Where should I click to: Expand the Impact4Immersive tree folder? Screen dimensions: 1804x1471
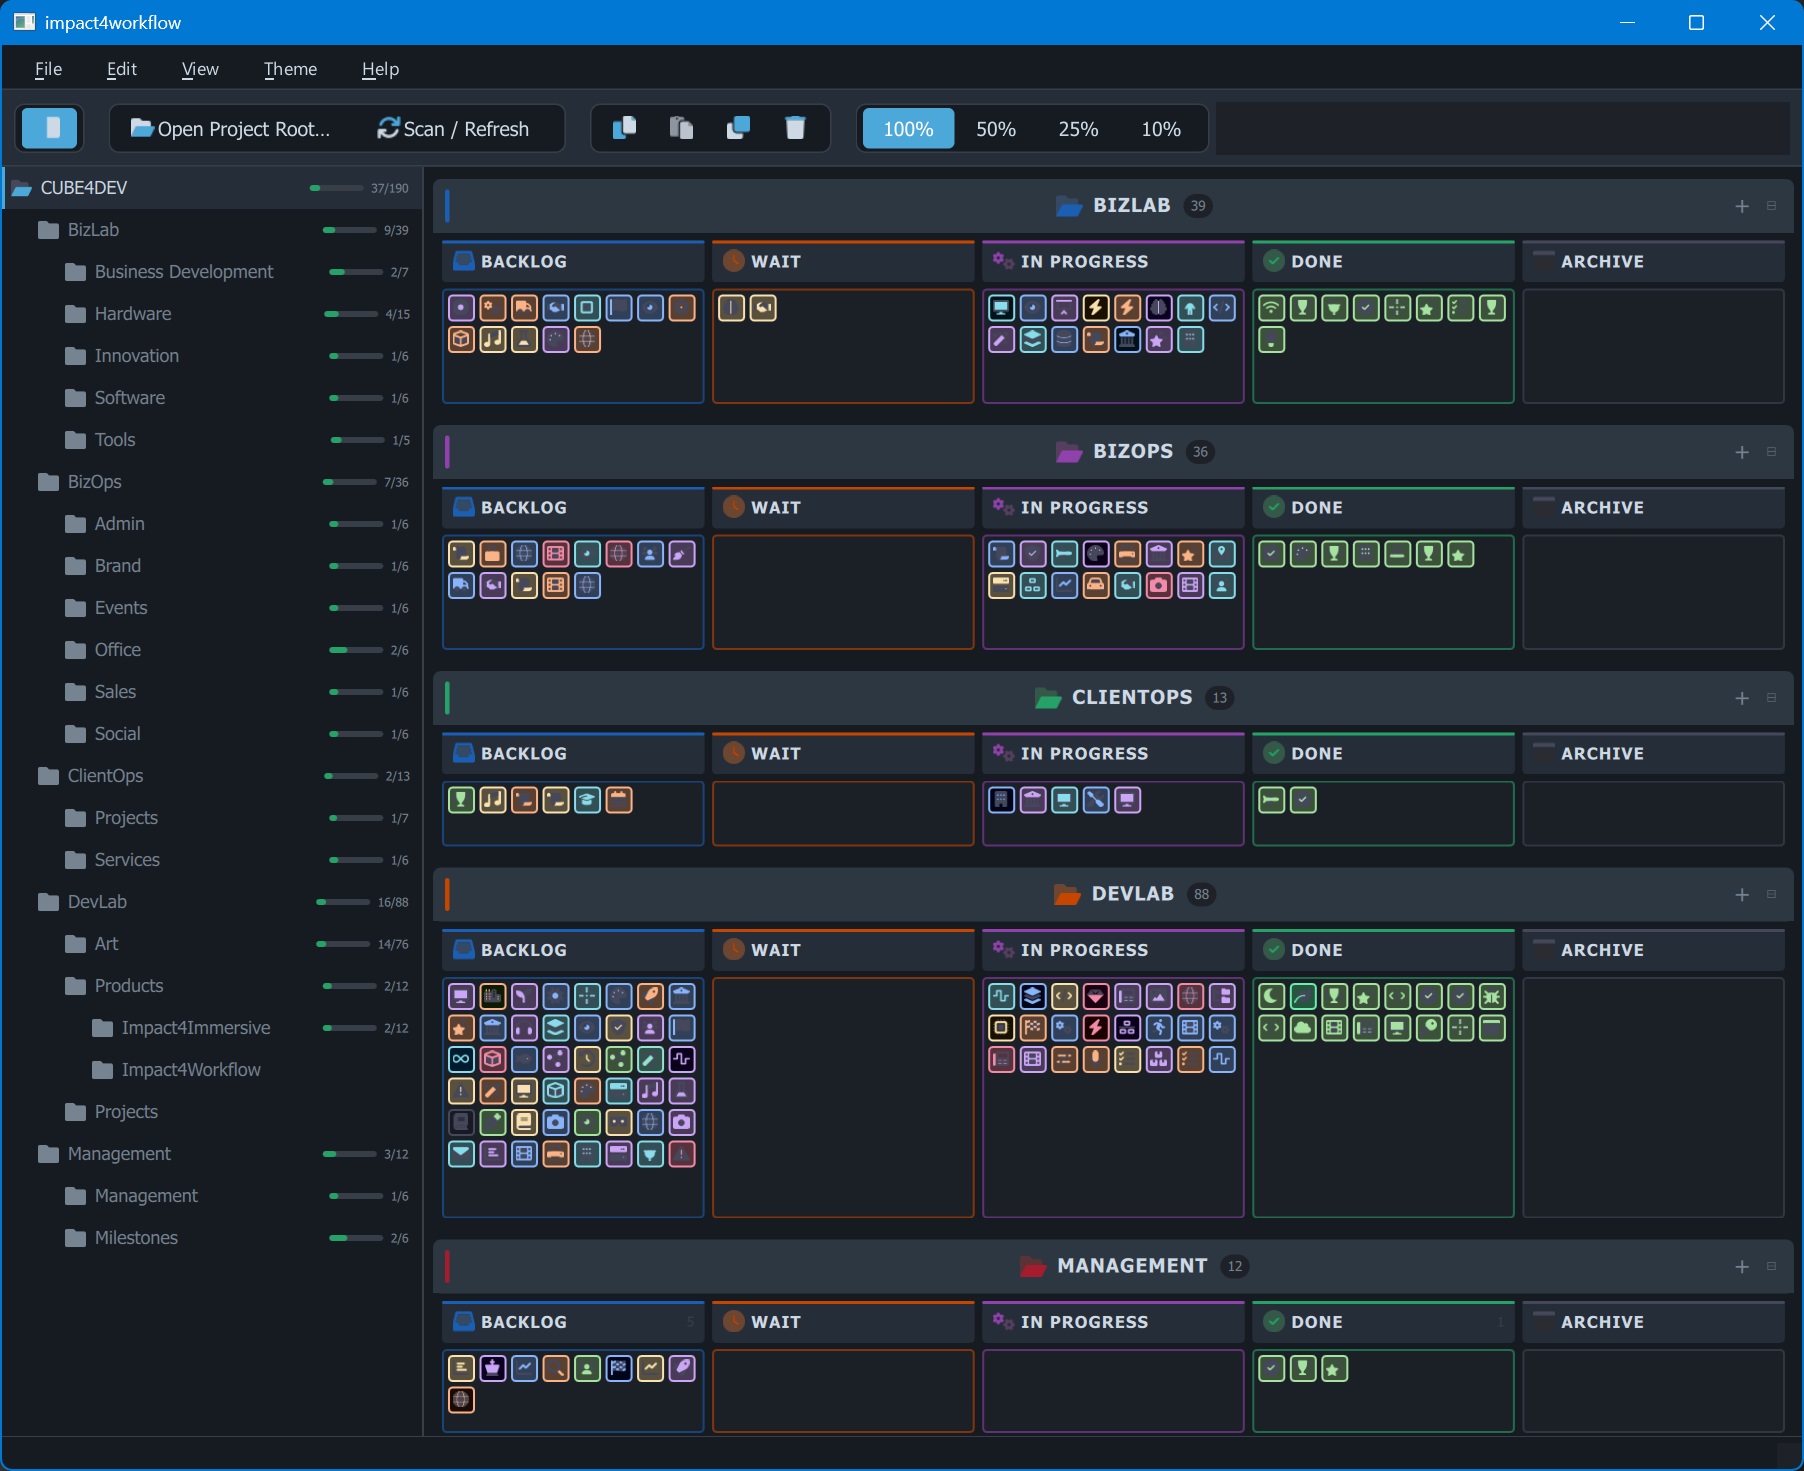195,1028
